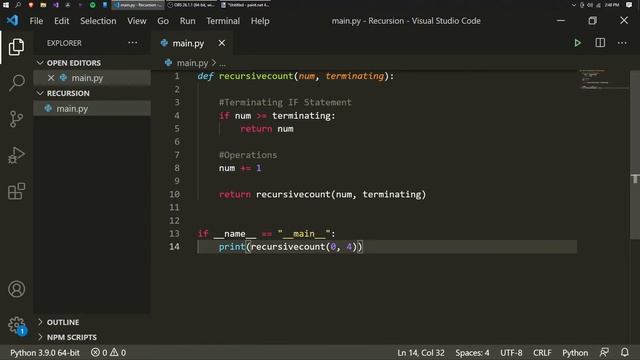
Task: Open Windows Start button in taskbar
Action: (6, 5)
